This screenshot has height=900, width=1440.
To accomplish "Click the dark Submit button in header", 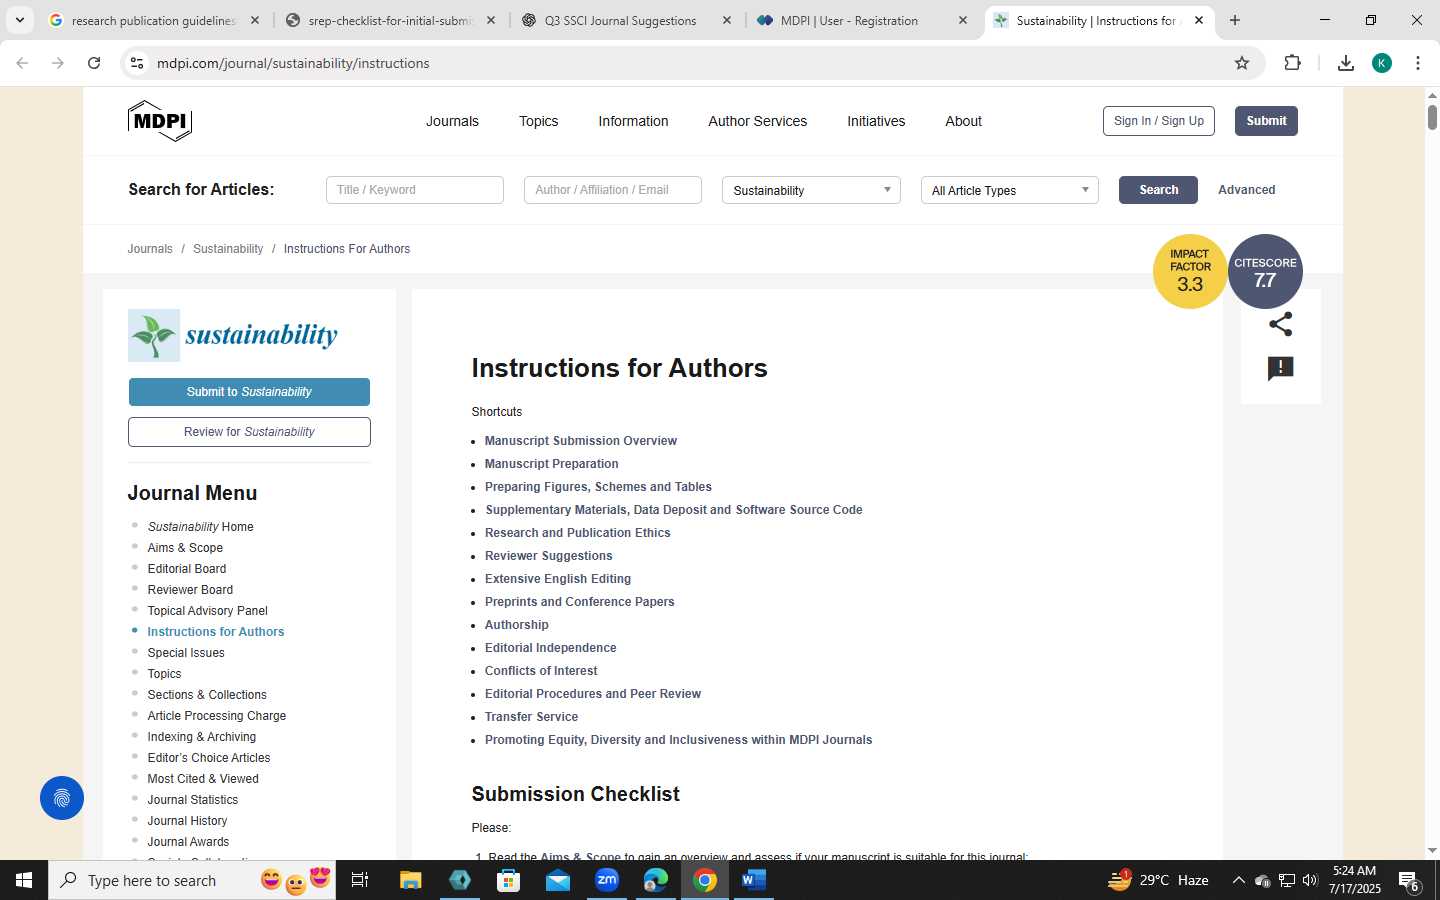I will point(1266,121).
